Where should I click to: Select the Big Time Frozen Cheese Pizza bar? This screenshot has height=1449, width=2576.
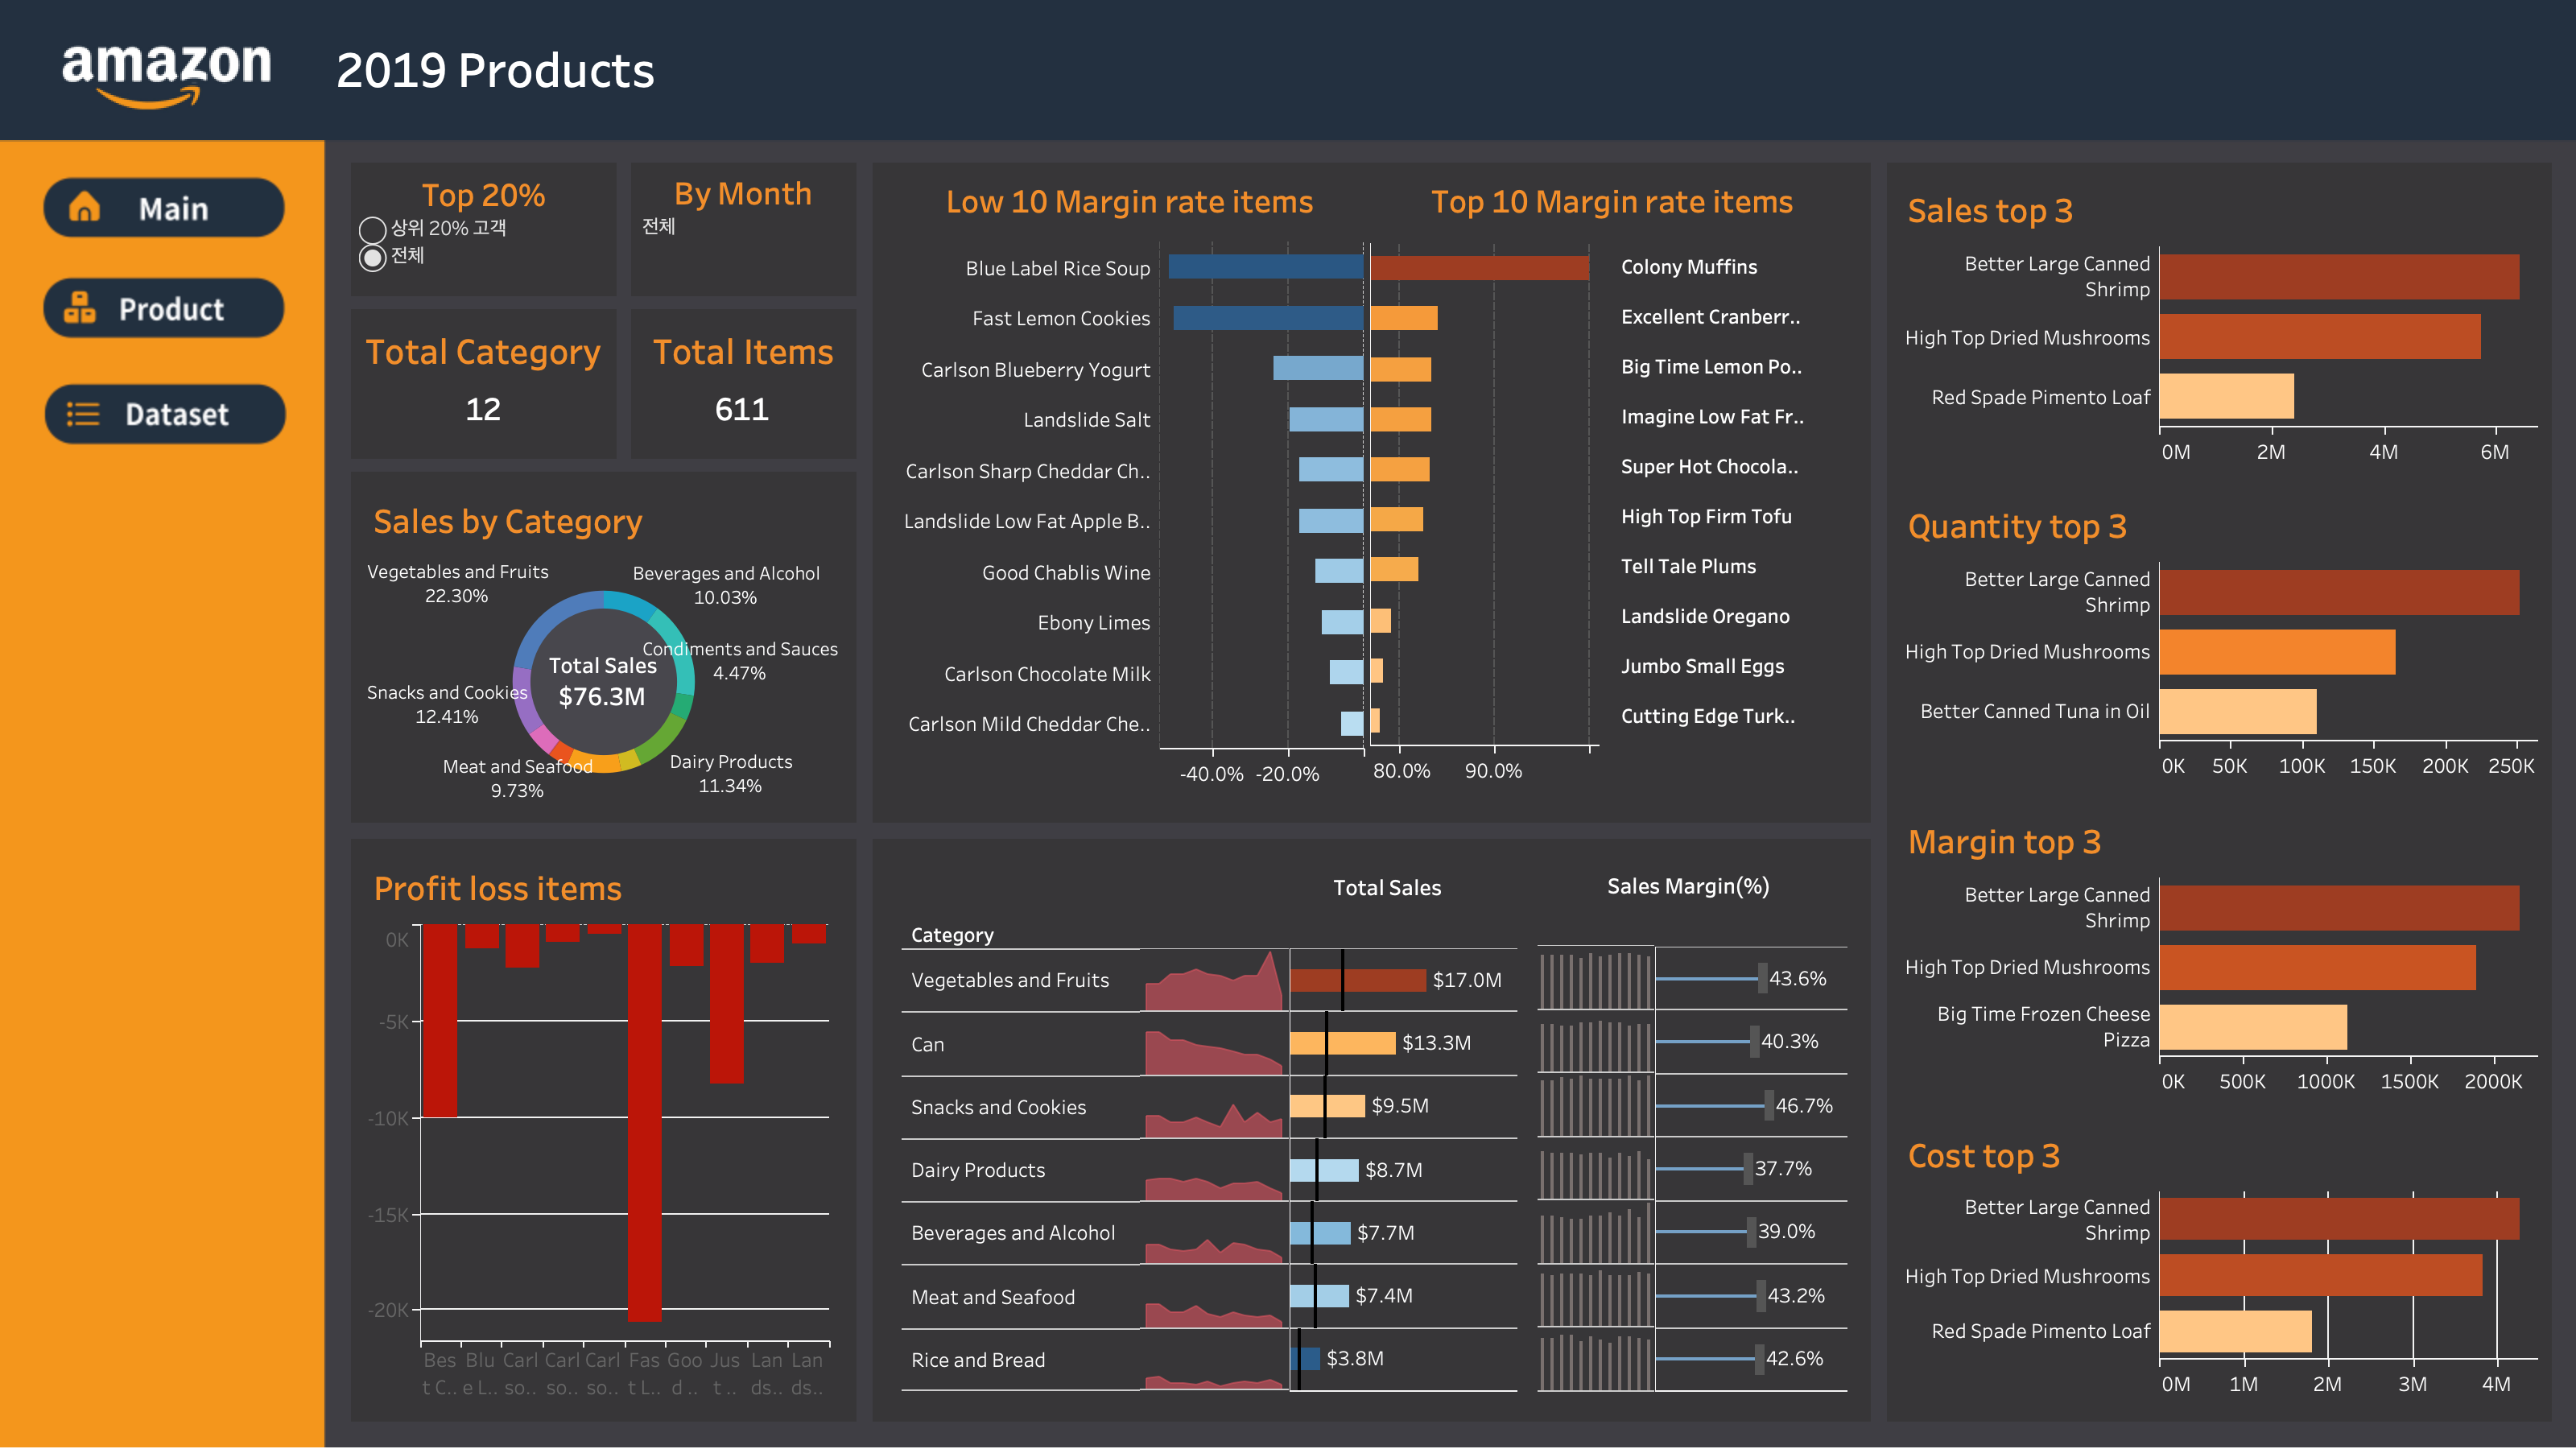[2252, 1027]
